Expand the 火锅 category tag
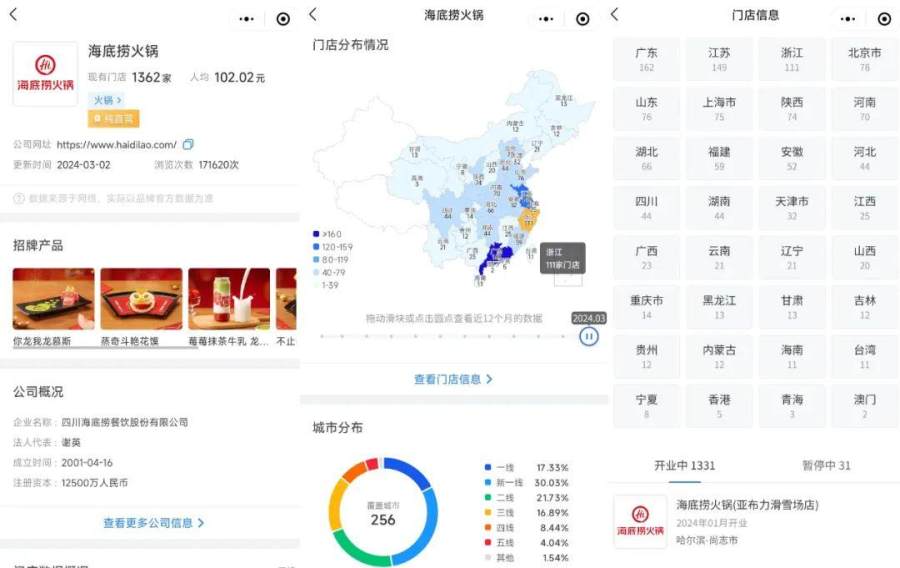 (x=107, y=100)
